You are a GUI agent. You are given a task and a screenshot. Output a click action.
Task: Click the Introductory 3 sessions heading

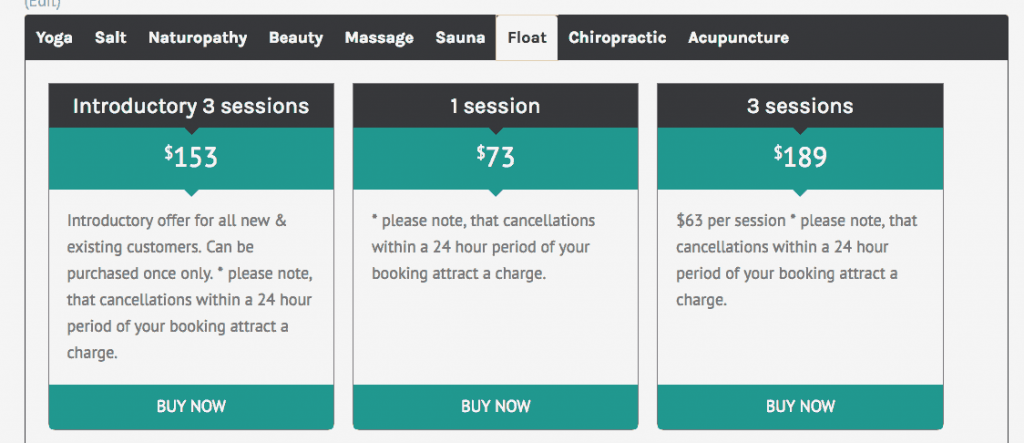[191, 106]
